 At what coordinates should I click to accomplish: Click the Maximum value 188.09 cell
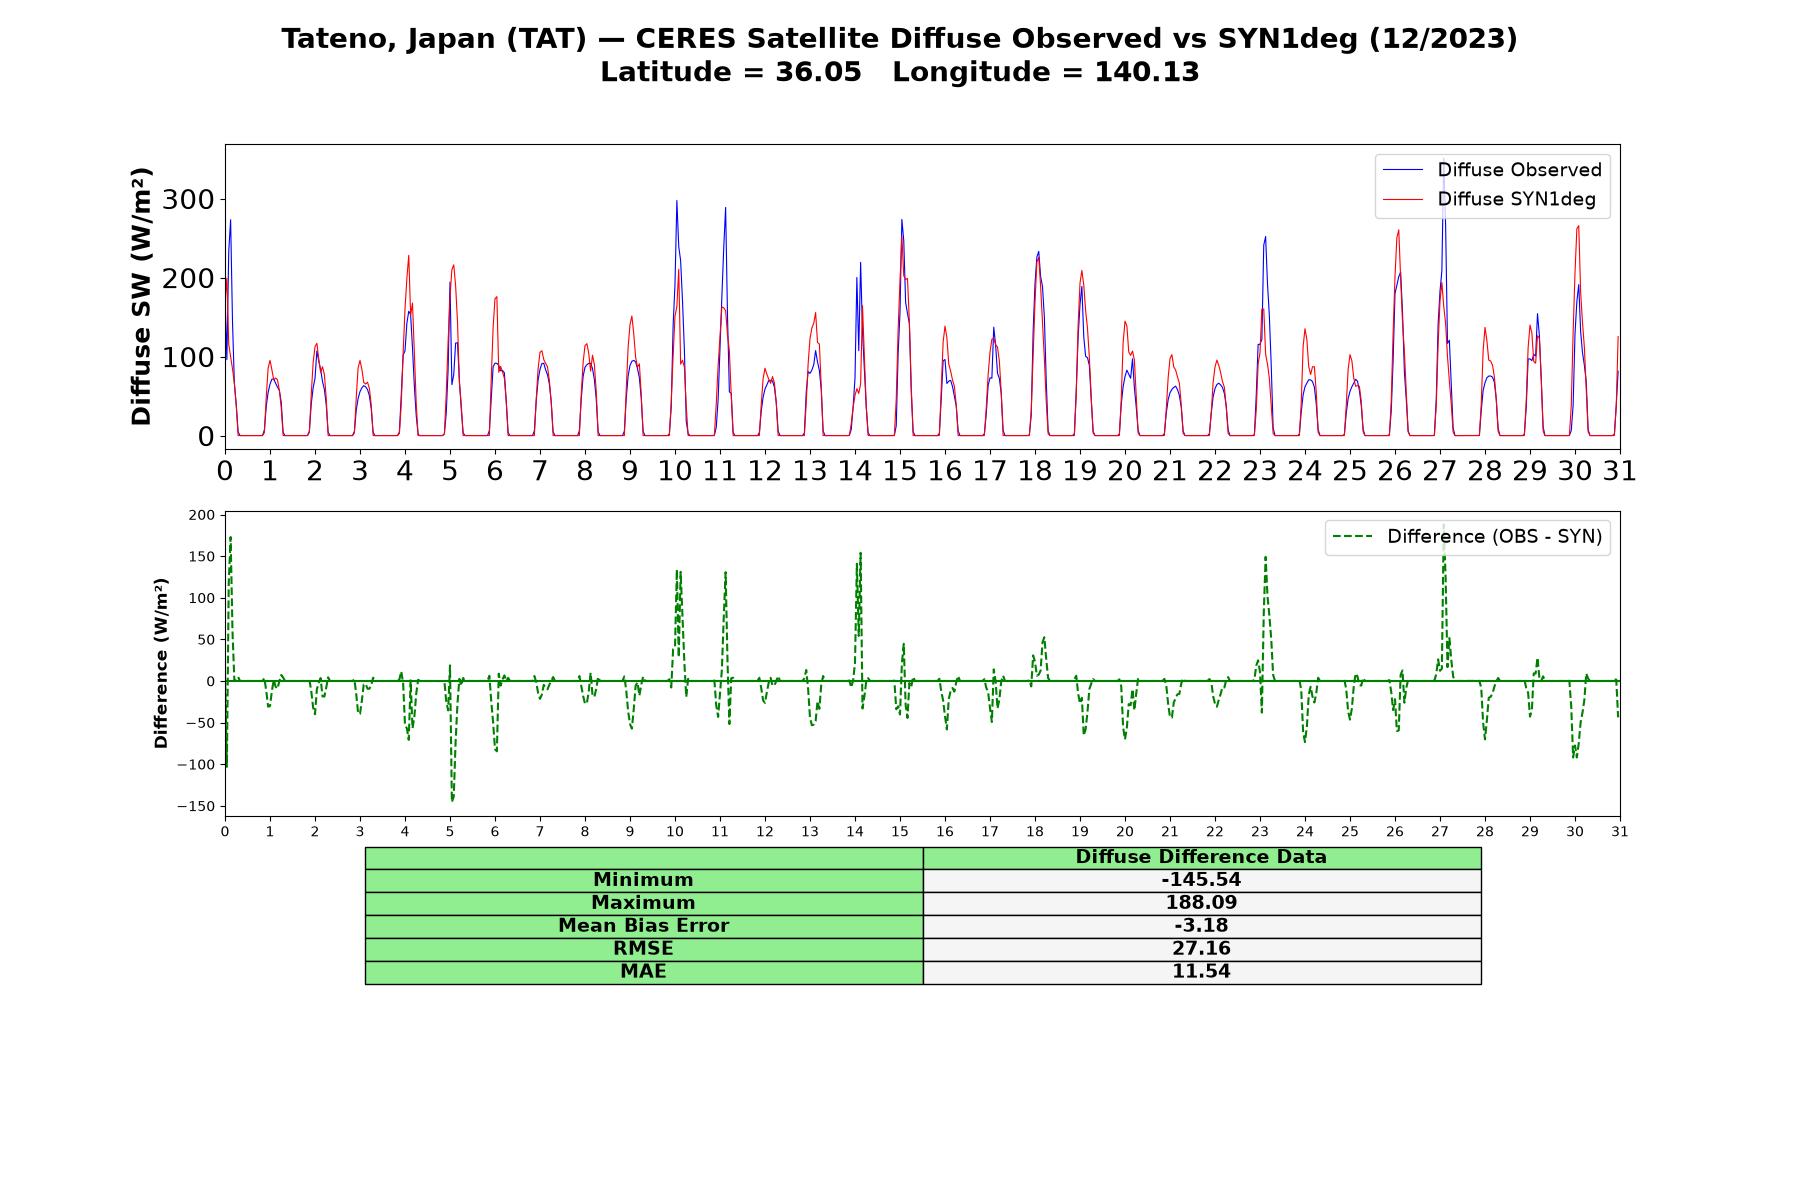tap(1201, 903)
